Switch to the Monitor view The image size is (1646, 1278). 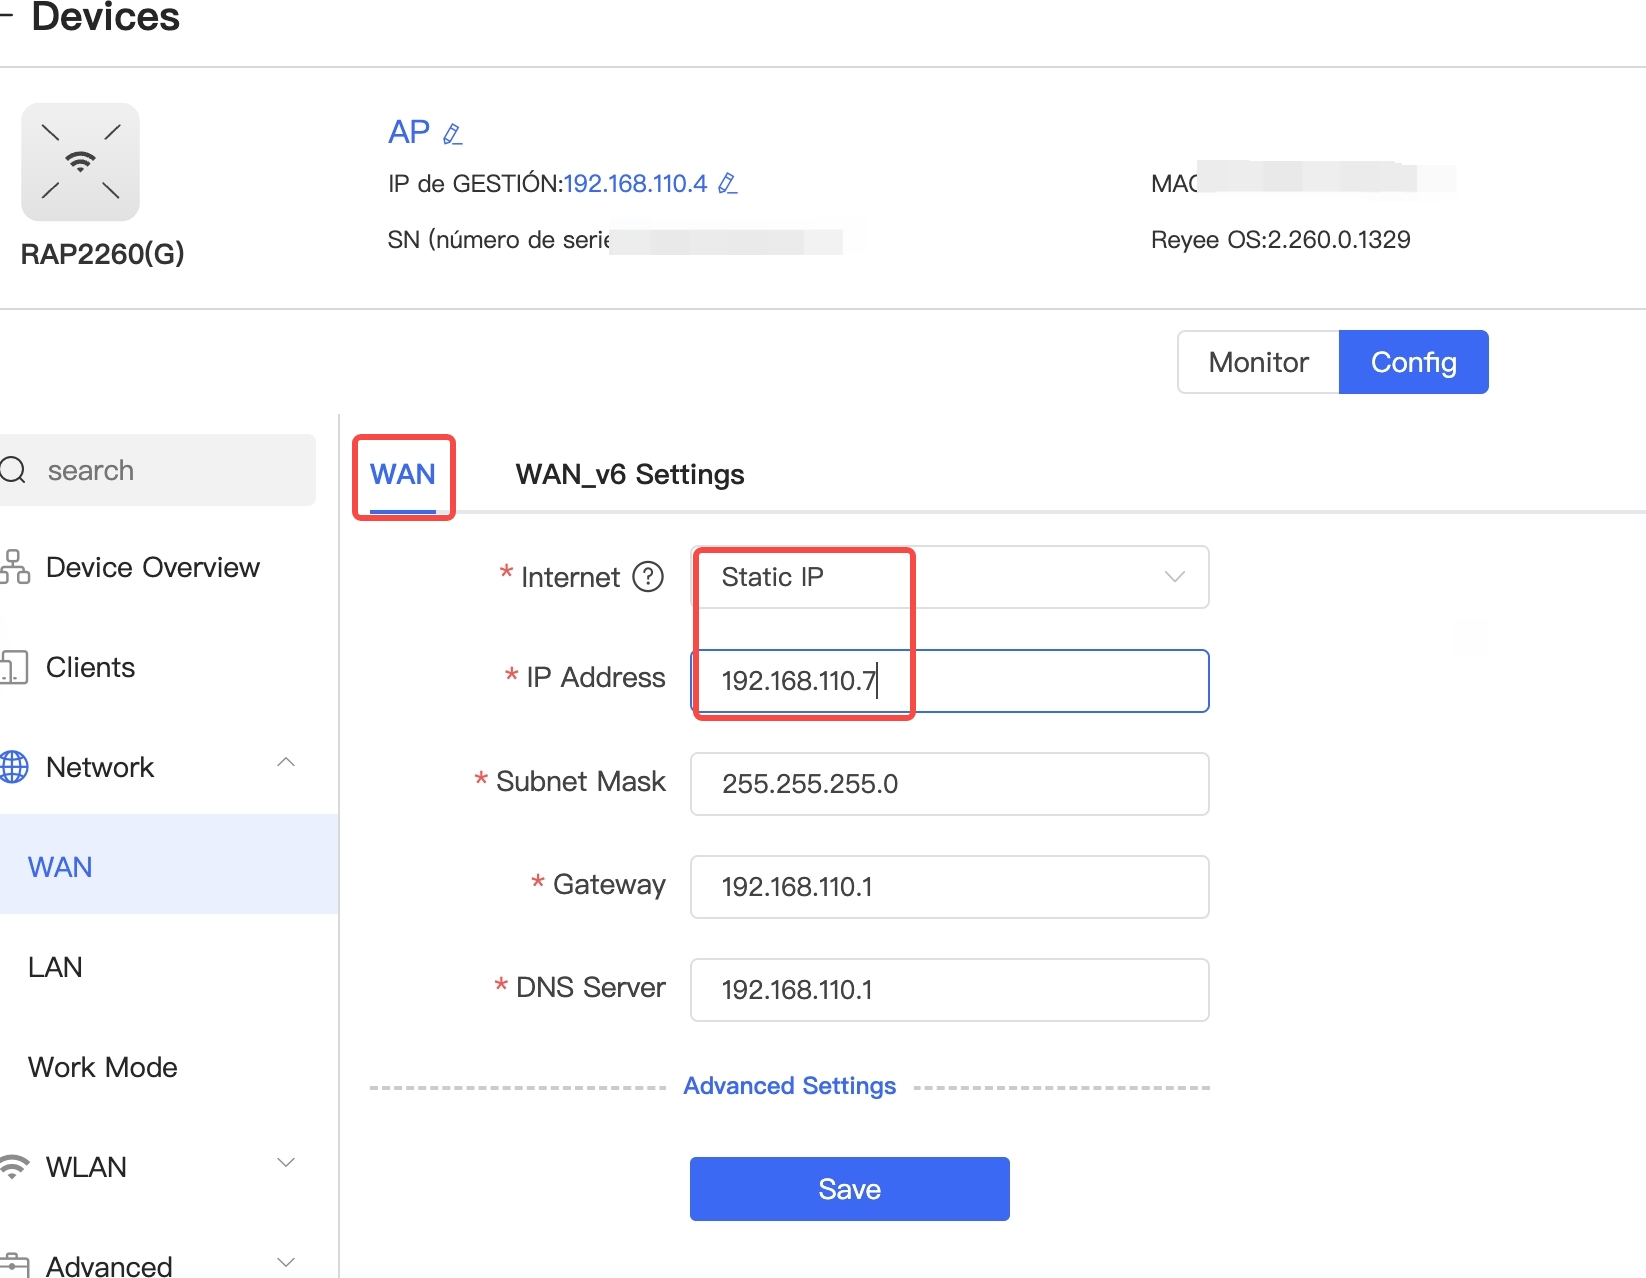coord(1258,362)
